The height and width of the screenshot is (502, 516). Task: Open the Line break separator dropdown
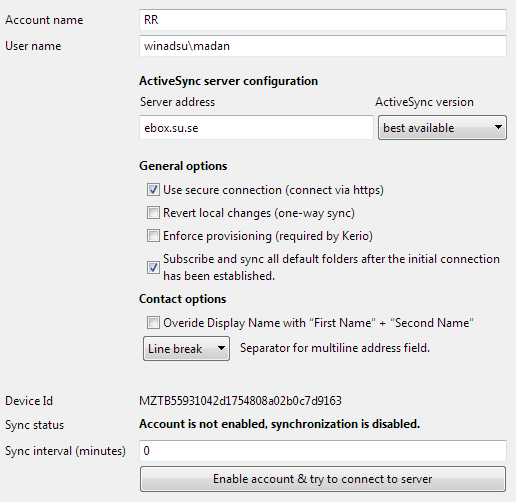(x=186, y=349)
